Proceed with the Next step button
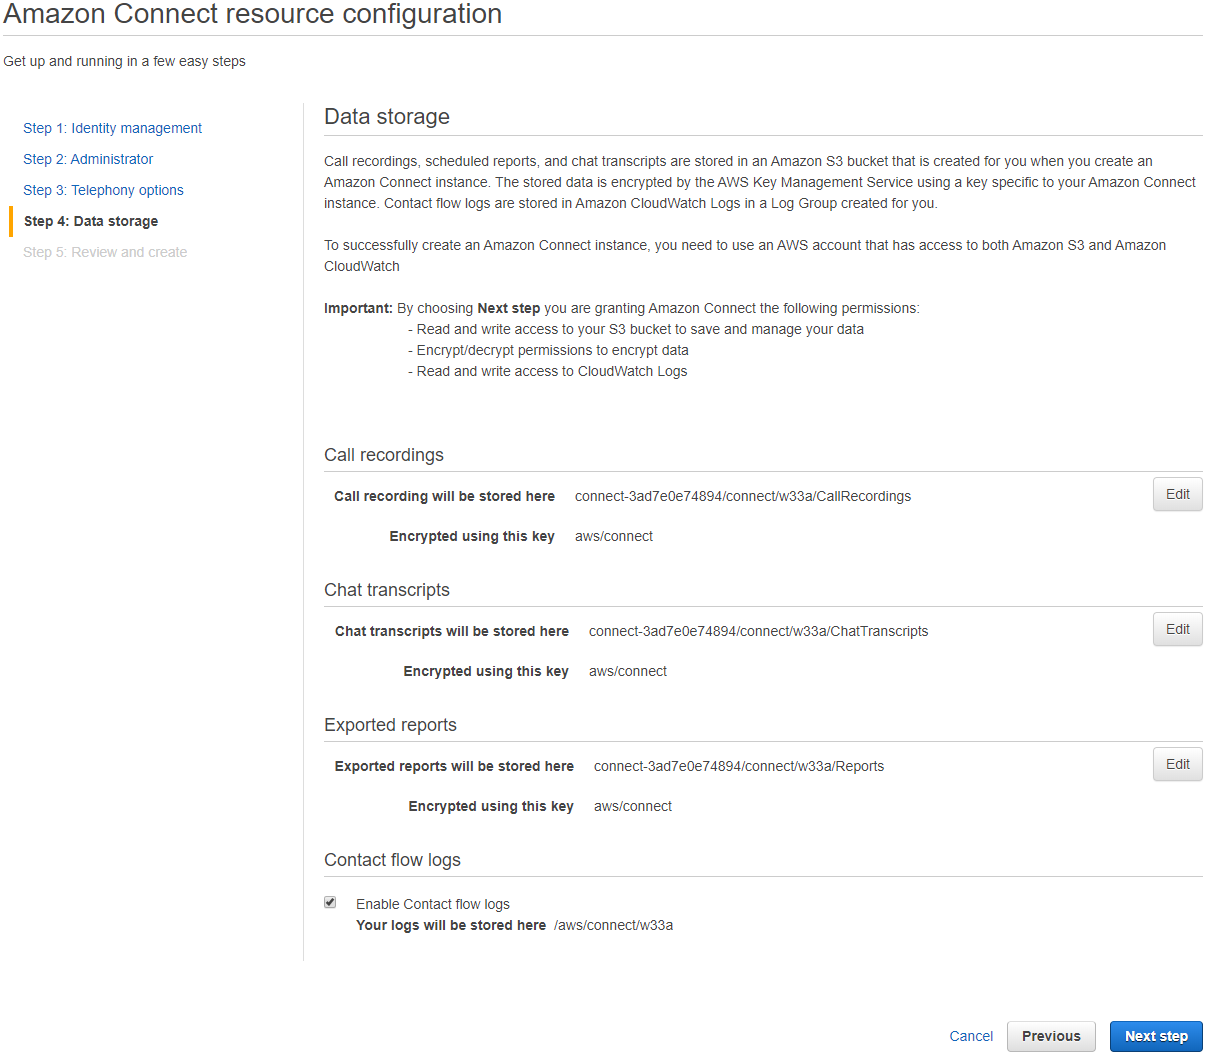This screenshot has width=1214, height=1057. click(1156, 1036)
